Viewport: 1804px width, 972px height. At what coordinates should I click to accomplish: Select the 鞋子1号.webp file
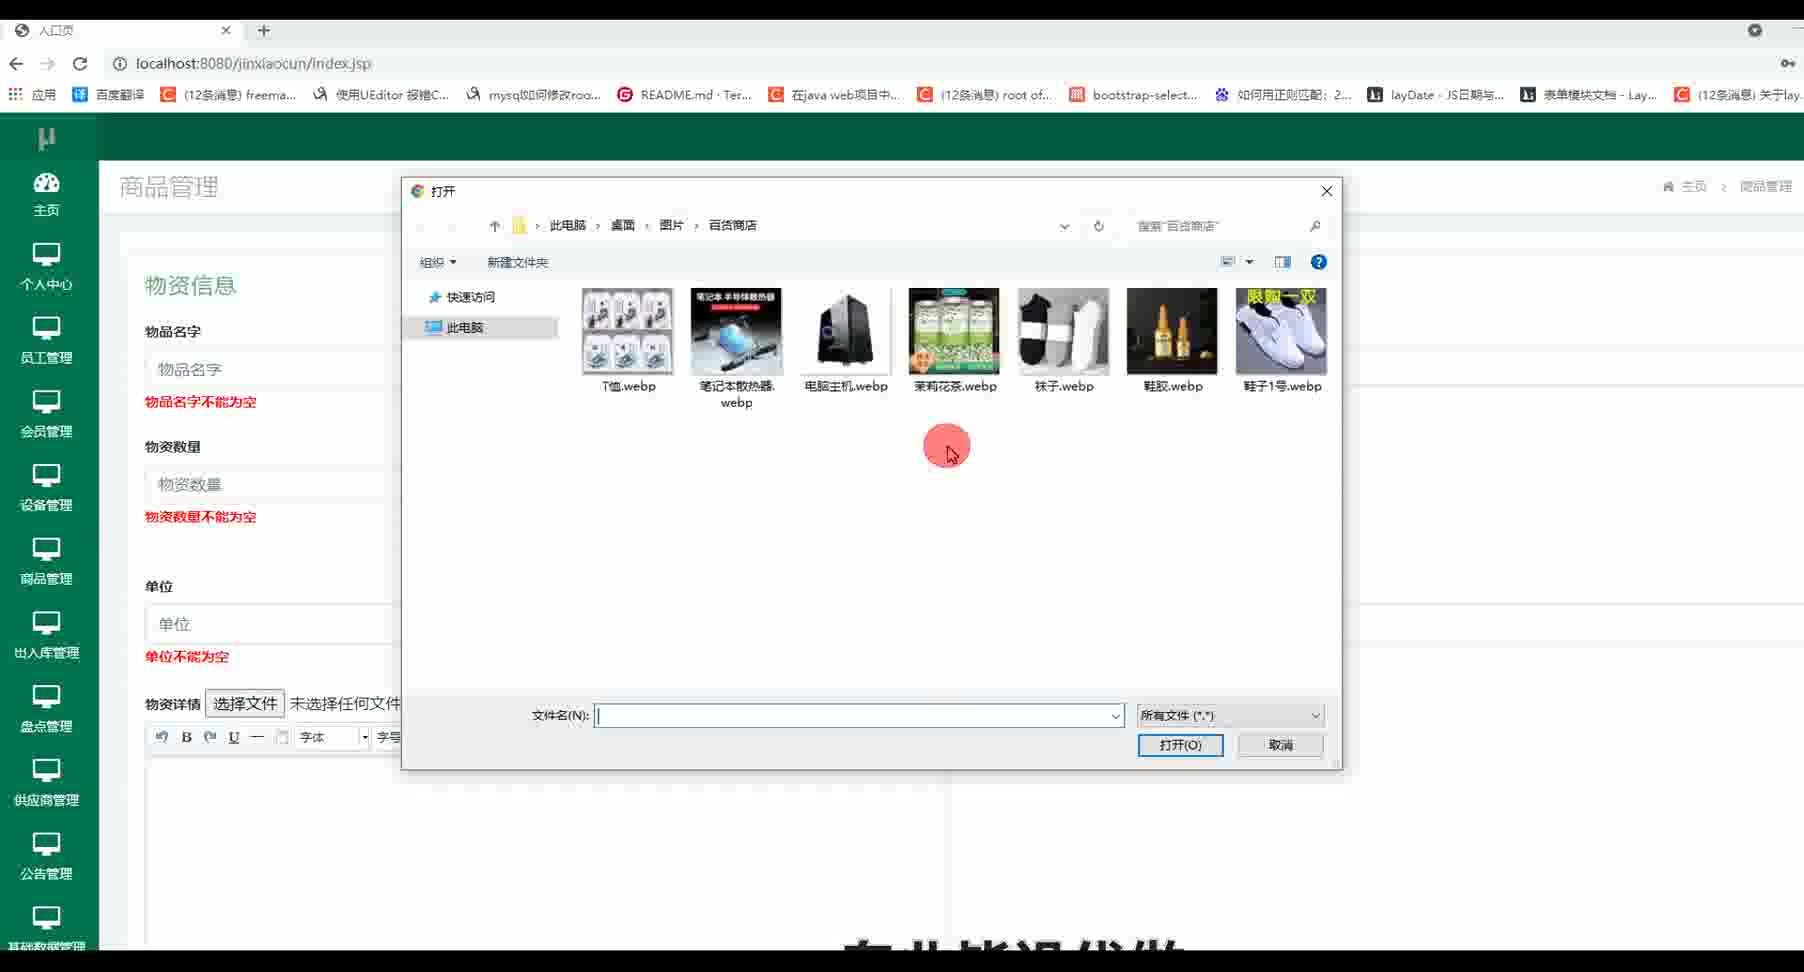(x=1282, y=341)
